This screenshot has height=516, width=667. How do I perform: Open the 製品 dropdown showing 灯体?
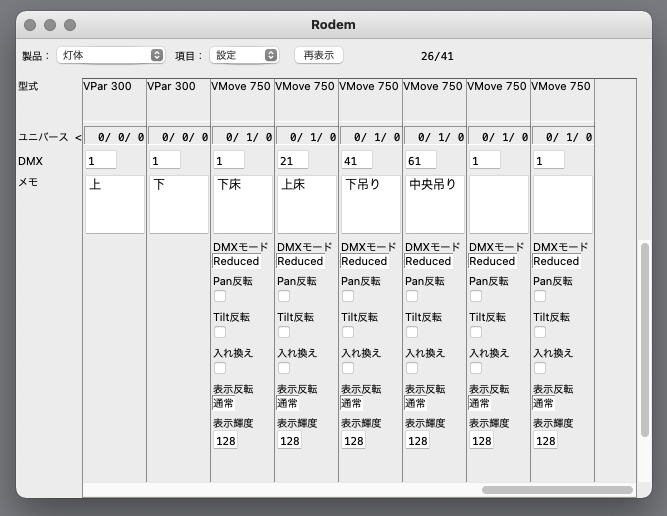point(111,55)
